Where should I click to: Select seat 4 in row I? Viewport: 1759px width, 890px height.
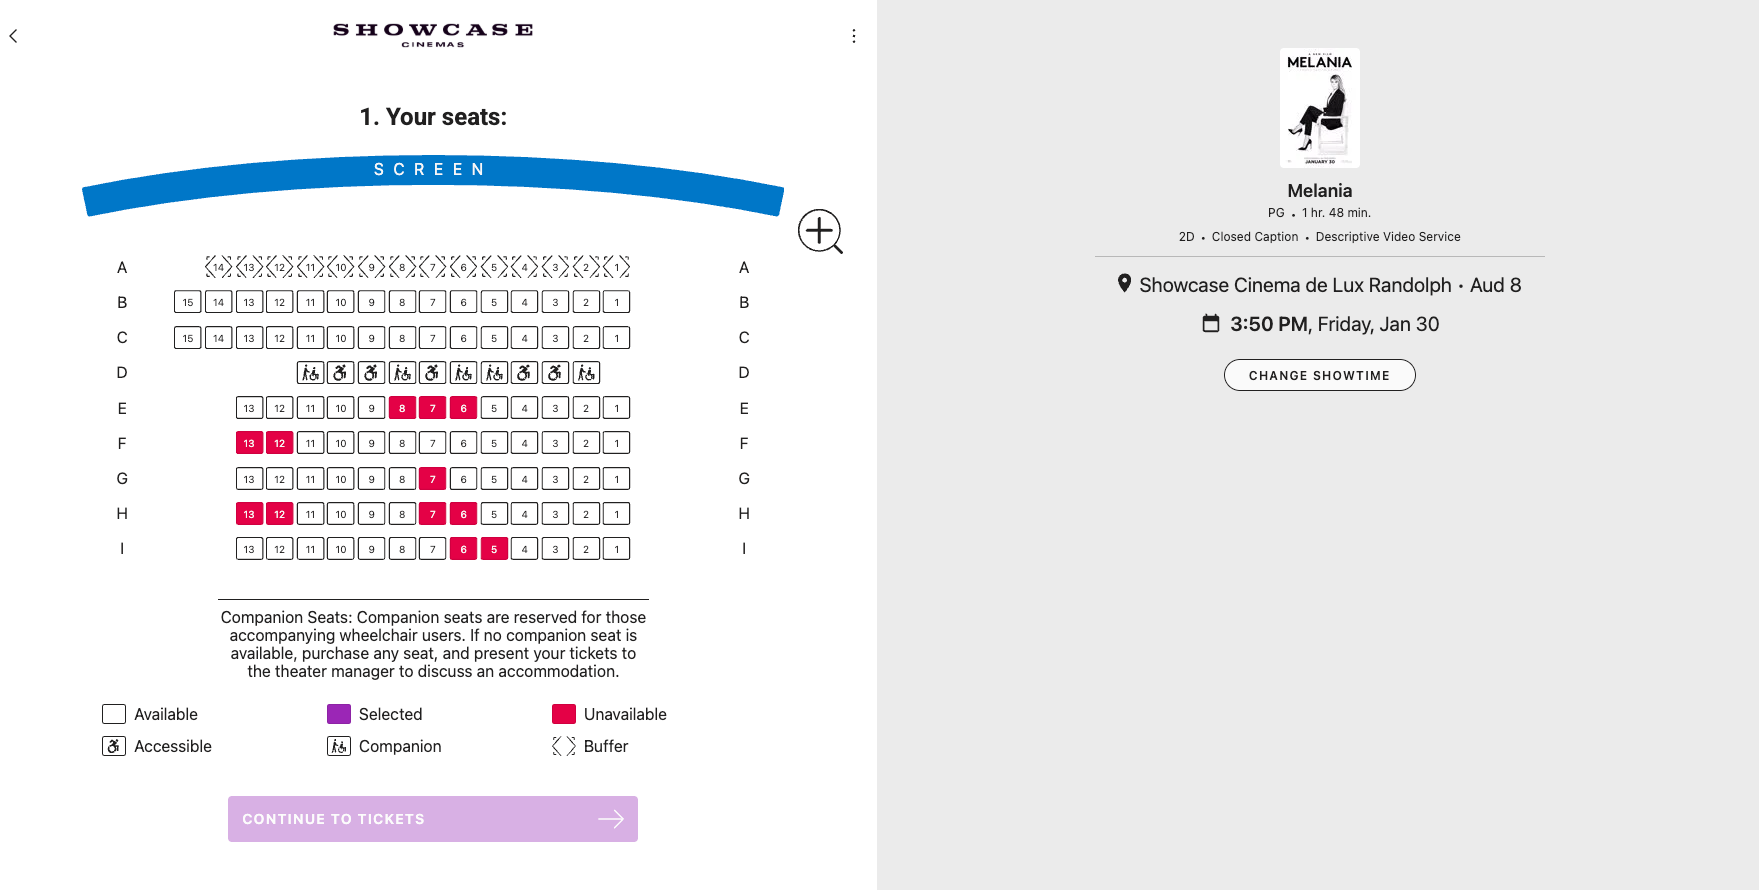525,549
